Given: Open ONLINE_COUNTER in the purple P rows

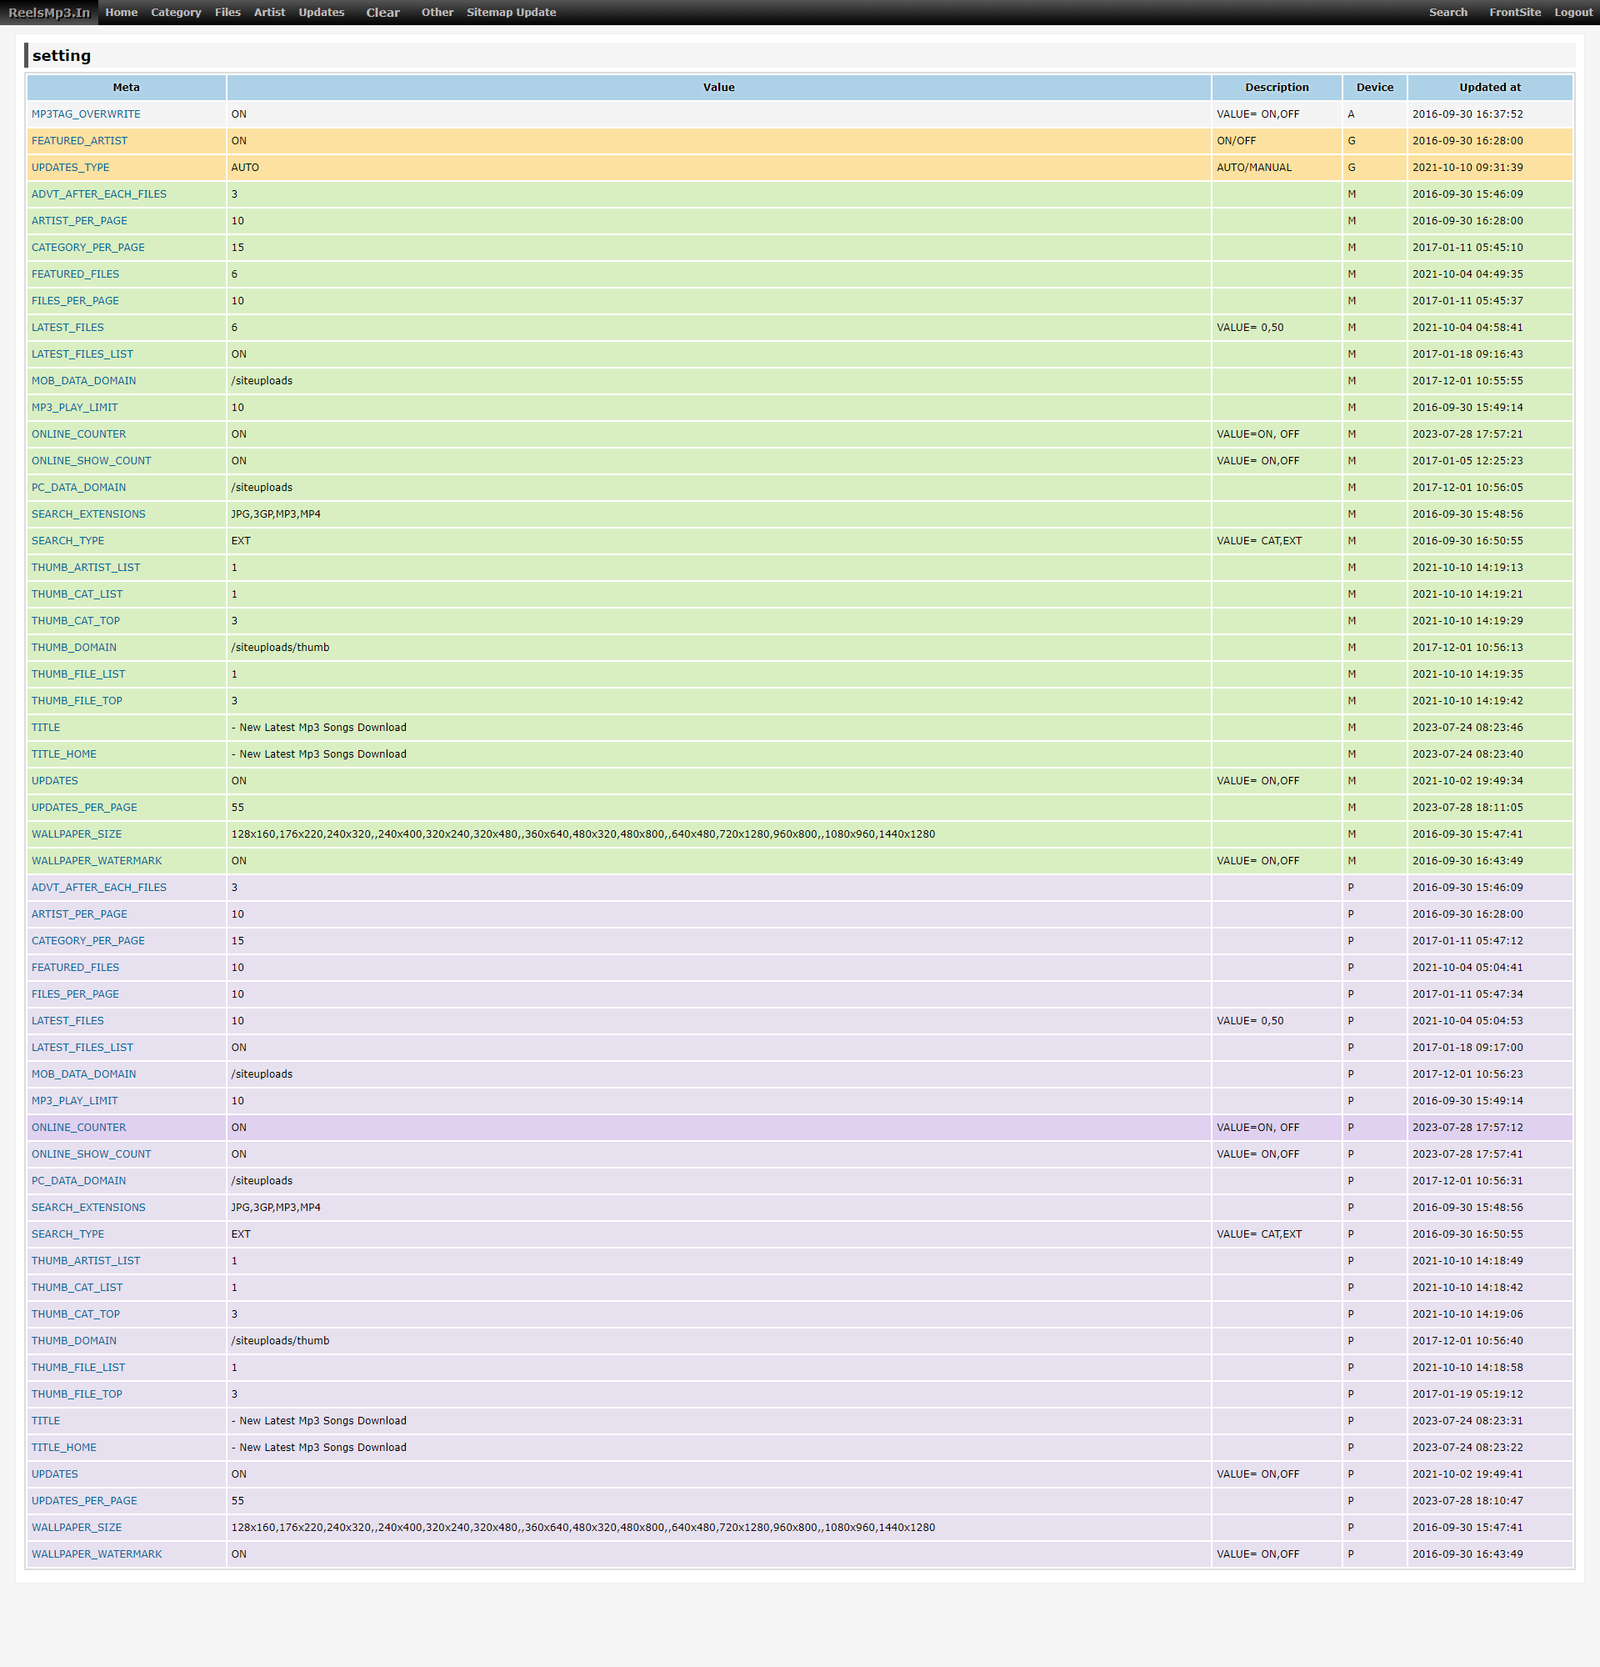Looking at the screenshot, I should click(78, 1127).
